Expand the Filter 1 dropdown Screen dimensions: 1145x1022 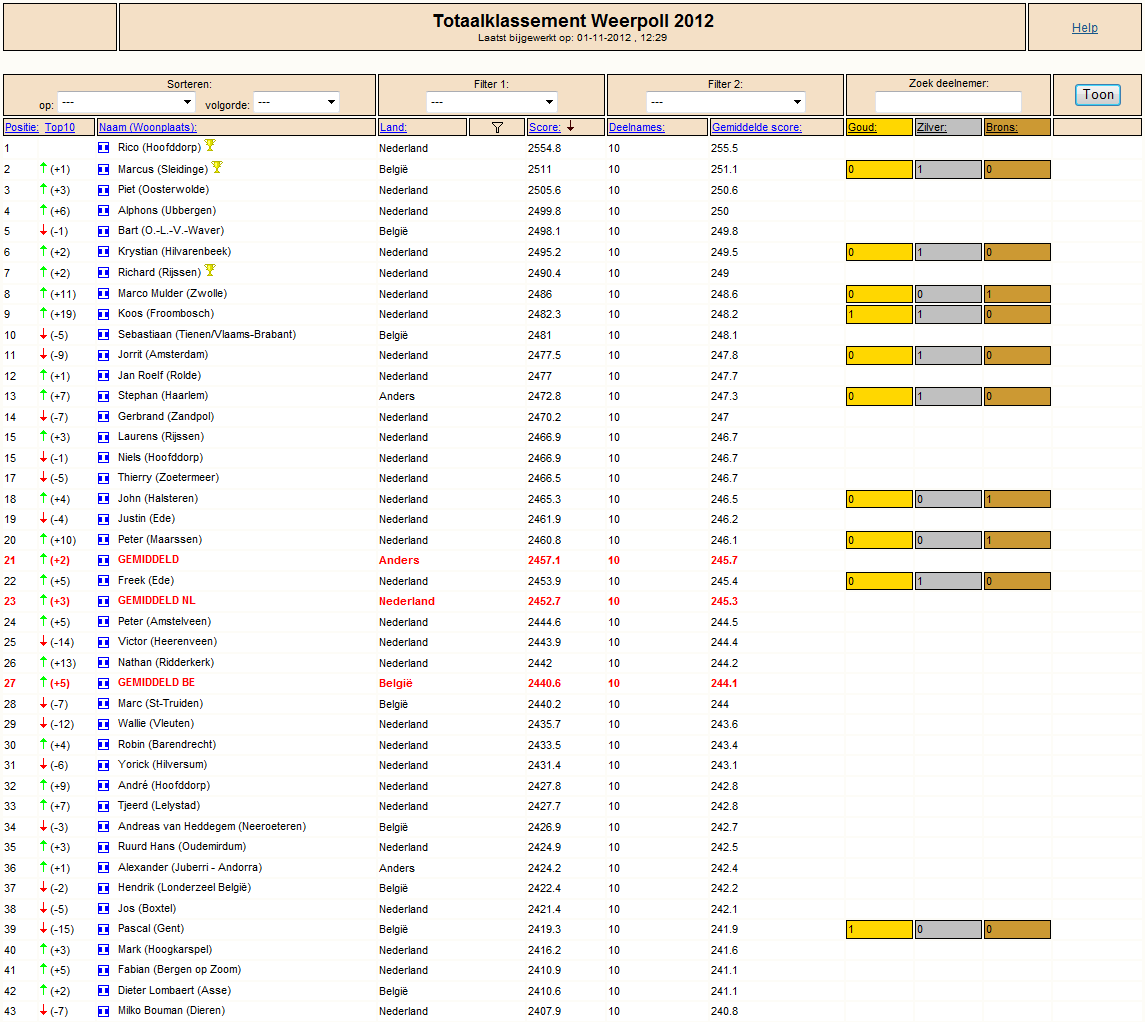[491, 102]
